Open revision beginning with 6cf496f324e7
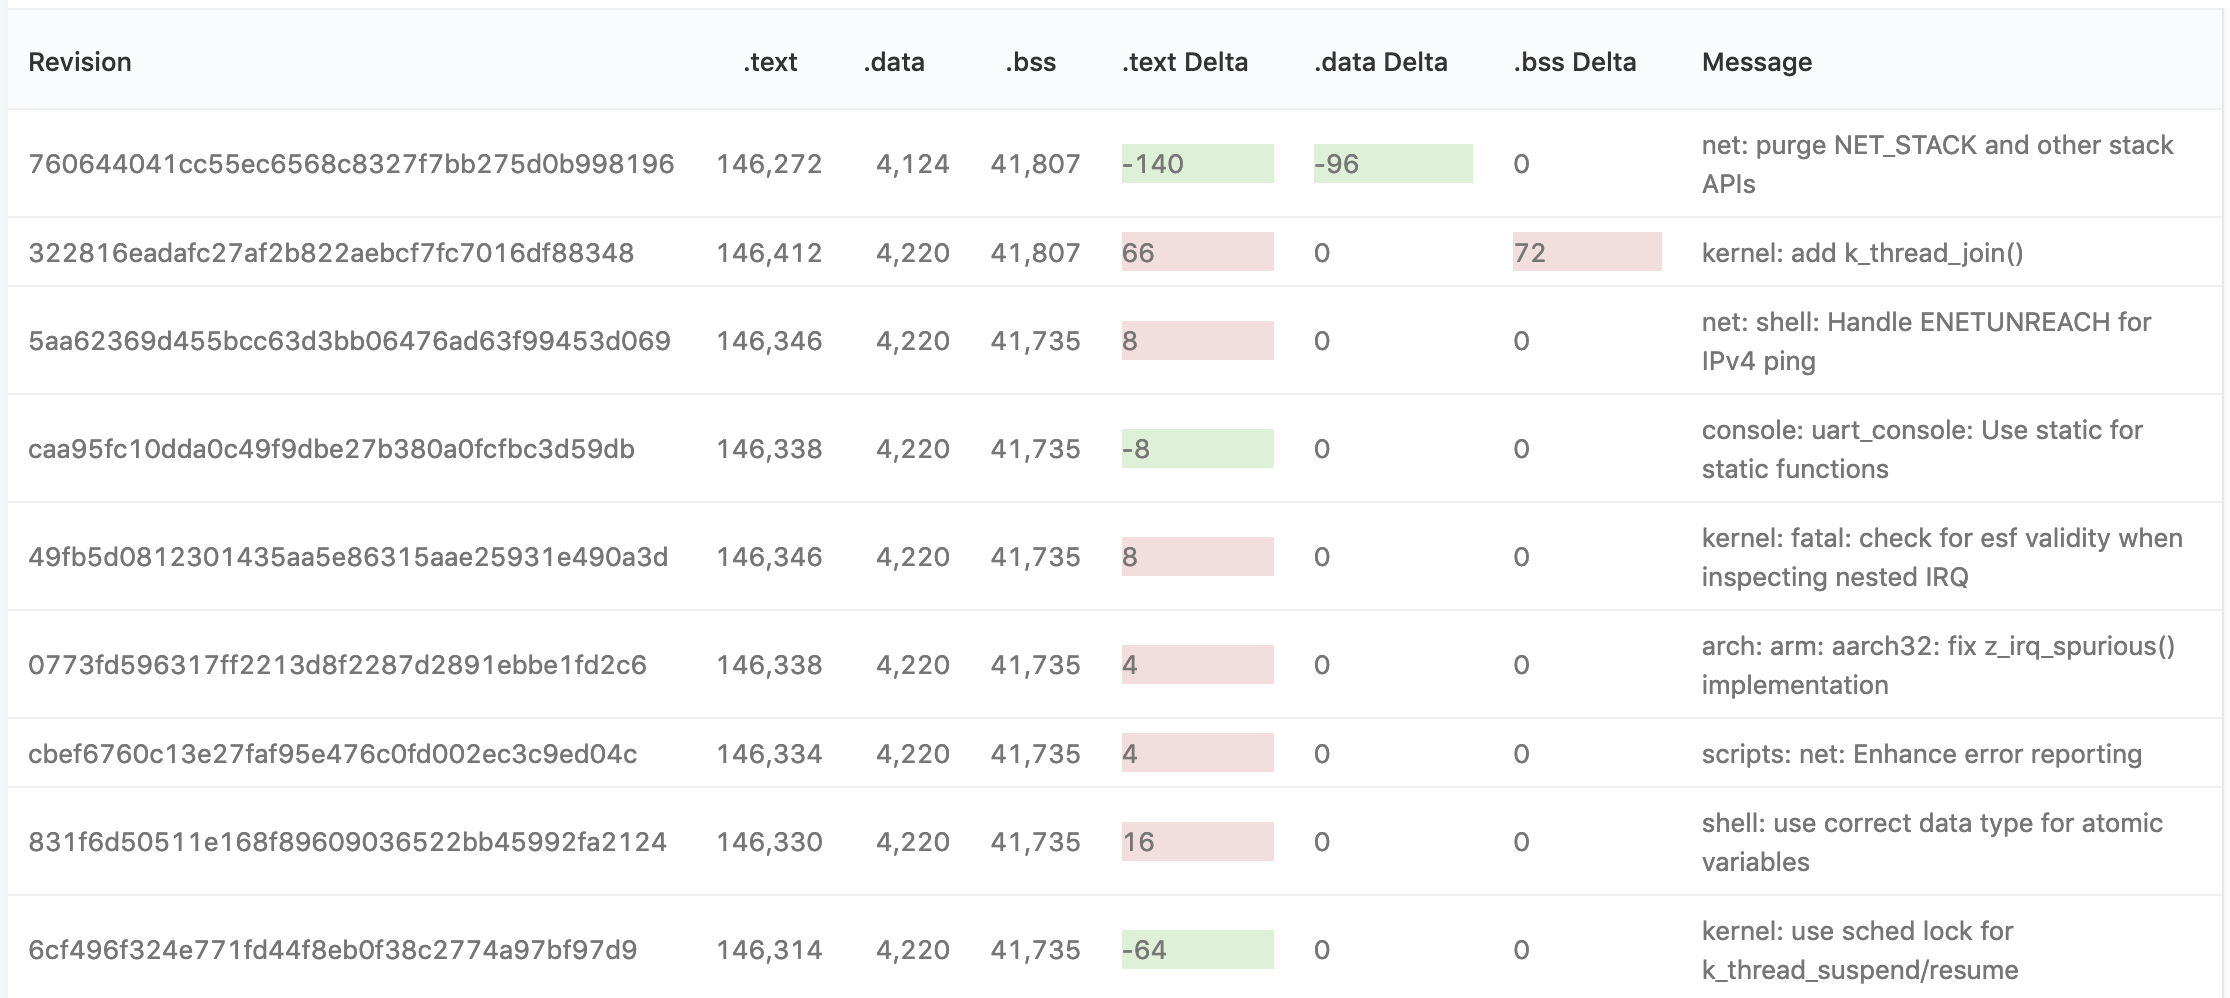Viewport: 2230px width, 998px height. [x=332, y=950]
